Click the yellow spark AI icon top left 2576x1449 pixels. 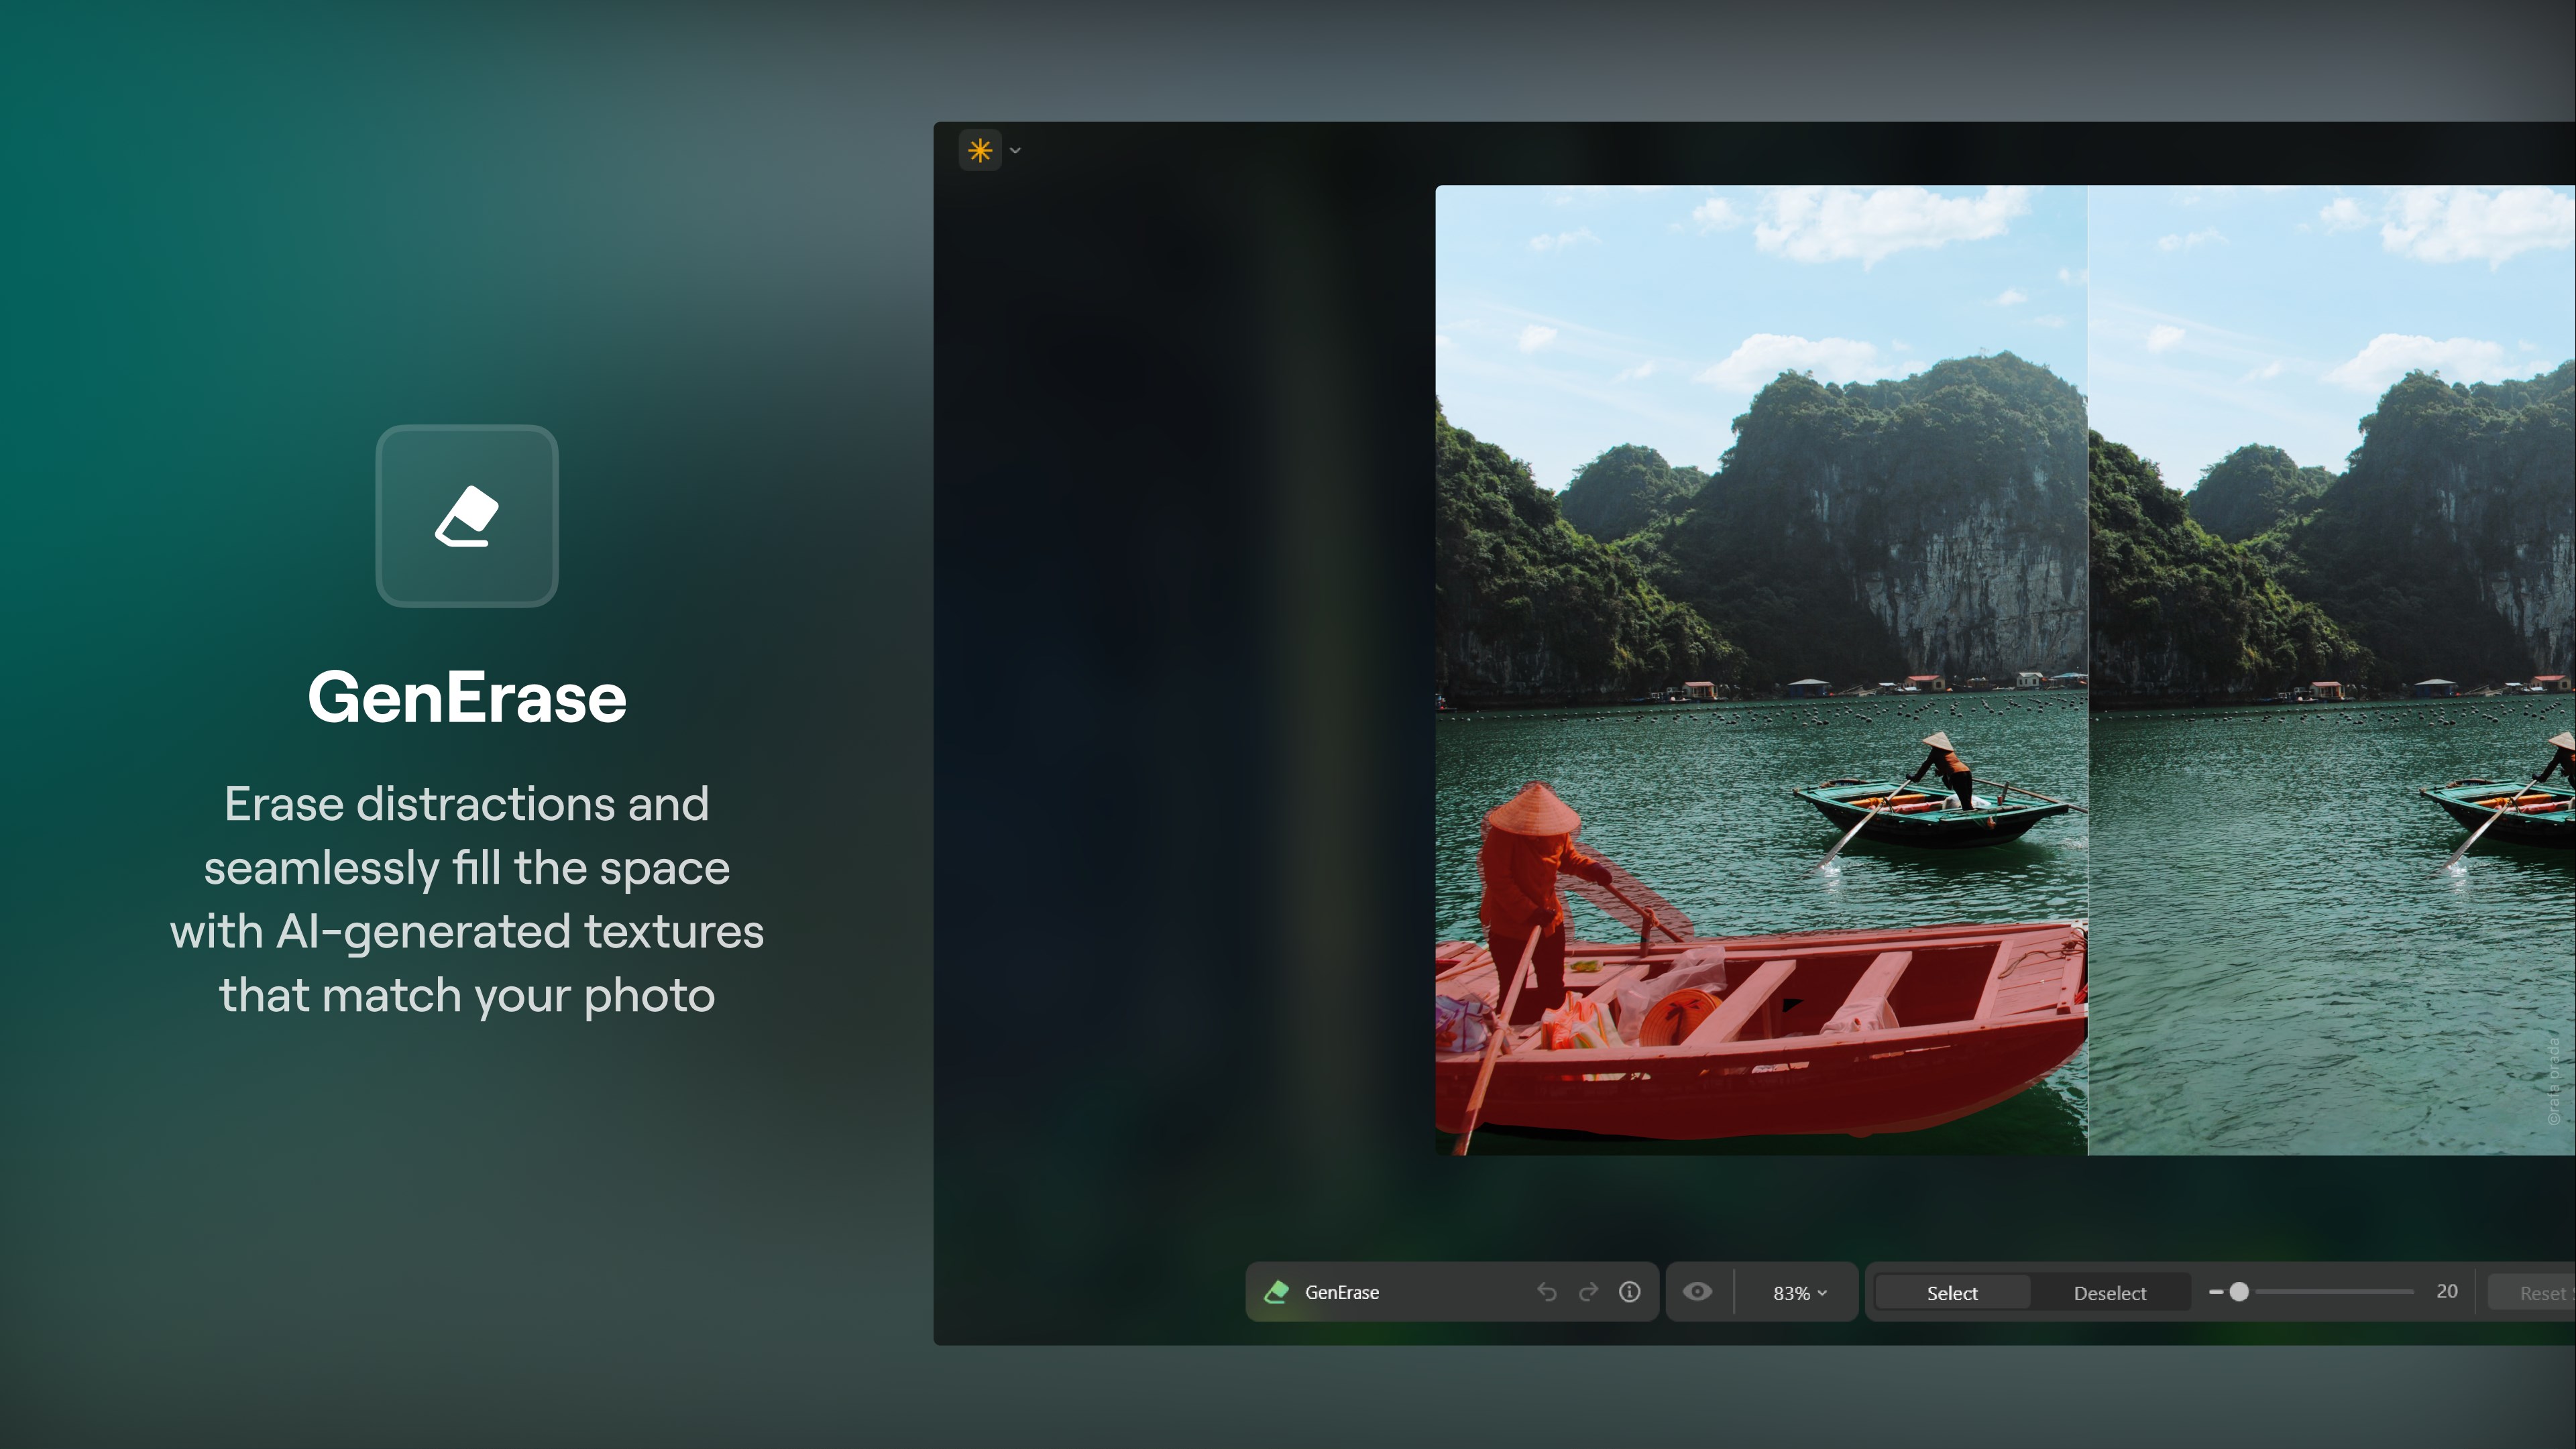[x=981, y=149]
